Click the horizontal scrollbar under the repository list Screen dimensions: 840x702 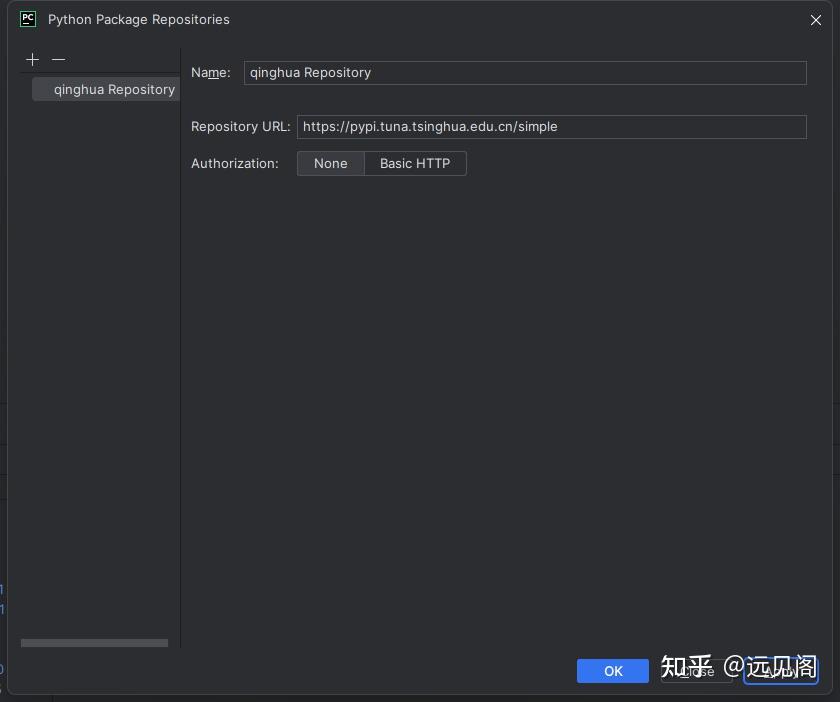point(94,643)
